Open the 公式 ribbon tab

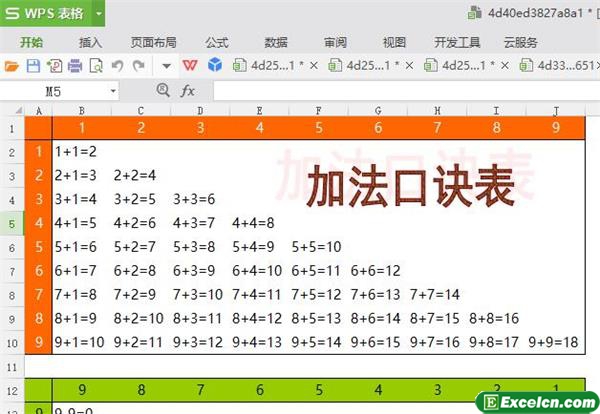tap(217, 42)
